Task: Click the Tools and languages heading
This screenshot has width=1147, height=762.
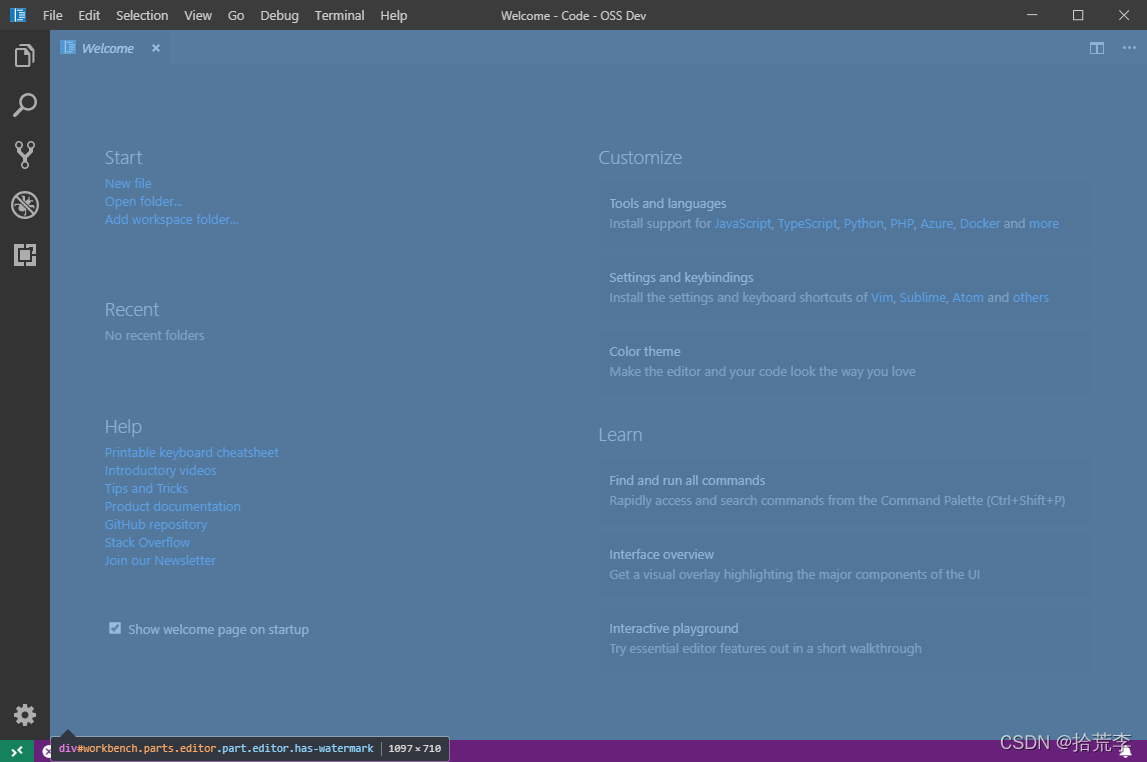Action: (668, 204)
